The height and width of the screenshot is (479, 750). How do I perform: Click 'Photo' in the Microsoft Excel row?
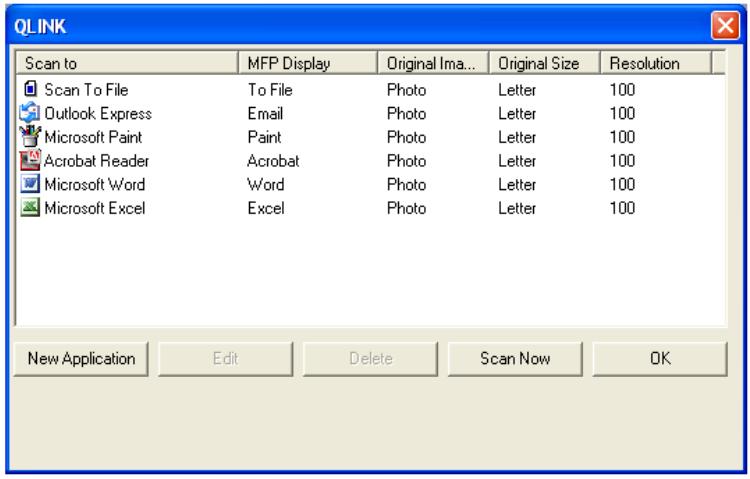click(407, 208)
